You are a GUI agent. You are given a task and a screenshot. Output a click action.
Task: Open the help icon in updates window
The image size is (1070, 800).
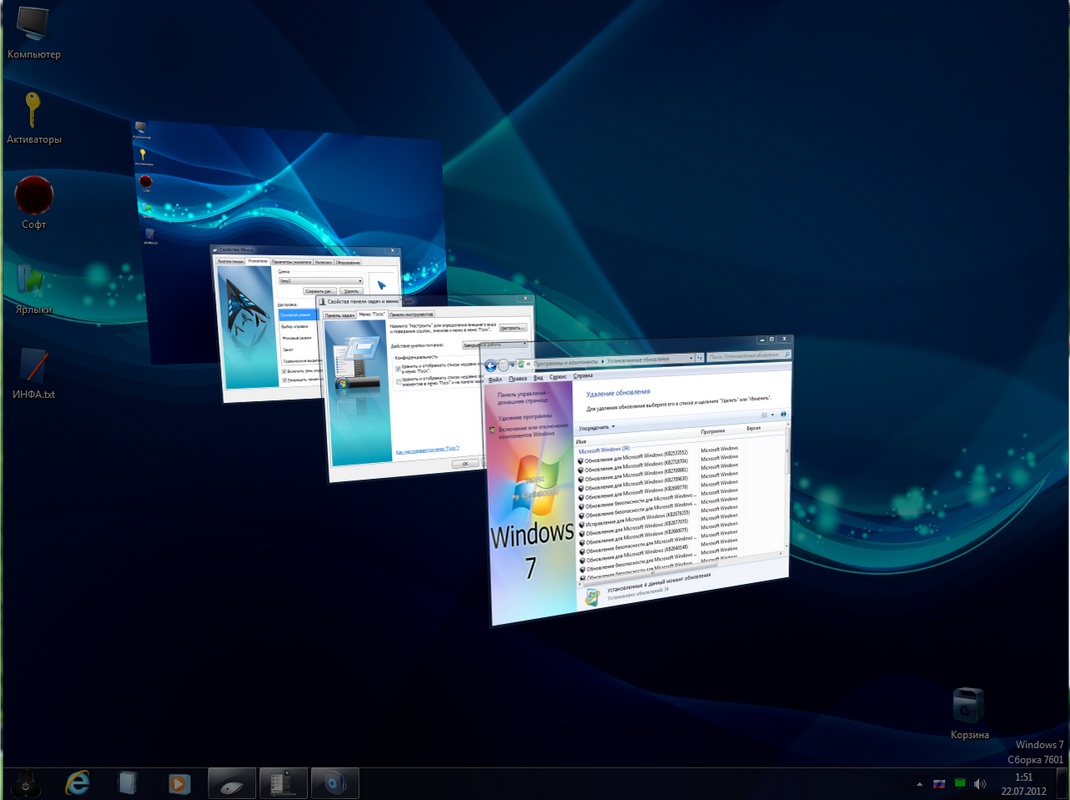(x=783, y=414)
